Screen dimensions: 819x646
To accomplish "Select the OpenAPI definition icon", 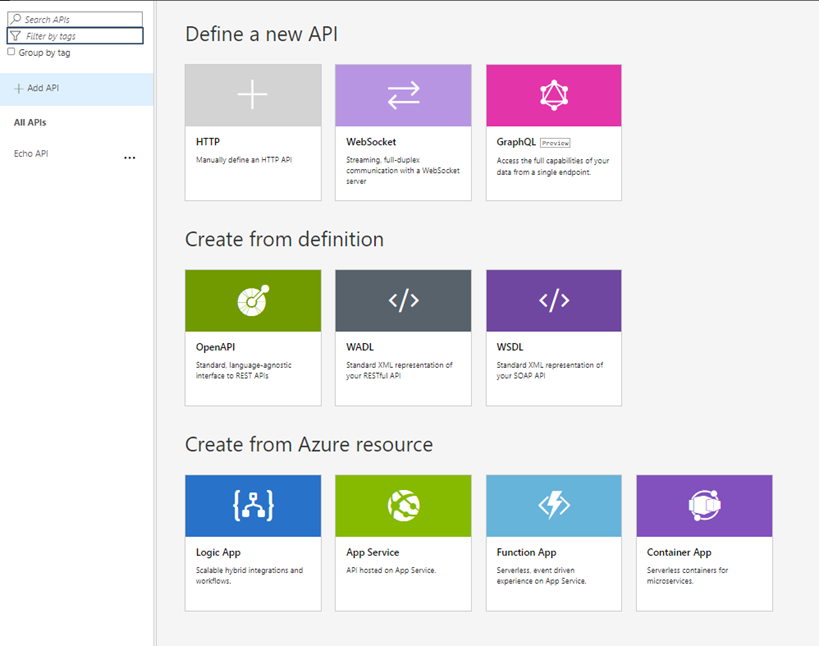I will [252, 299].
